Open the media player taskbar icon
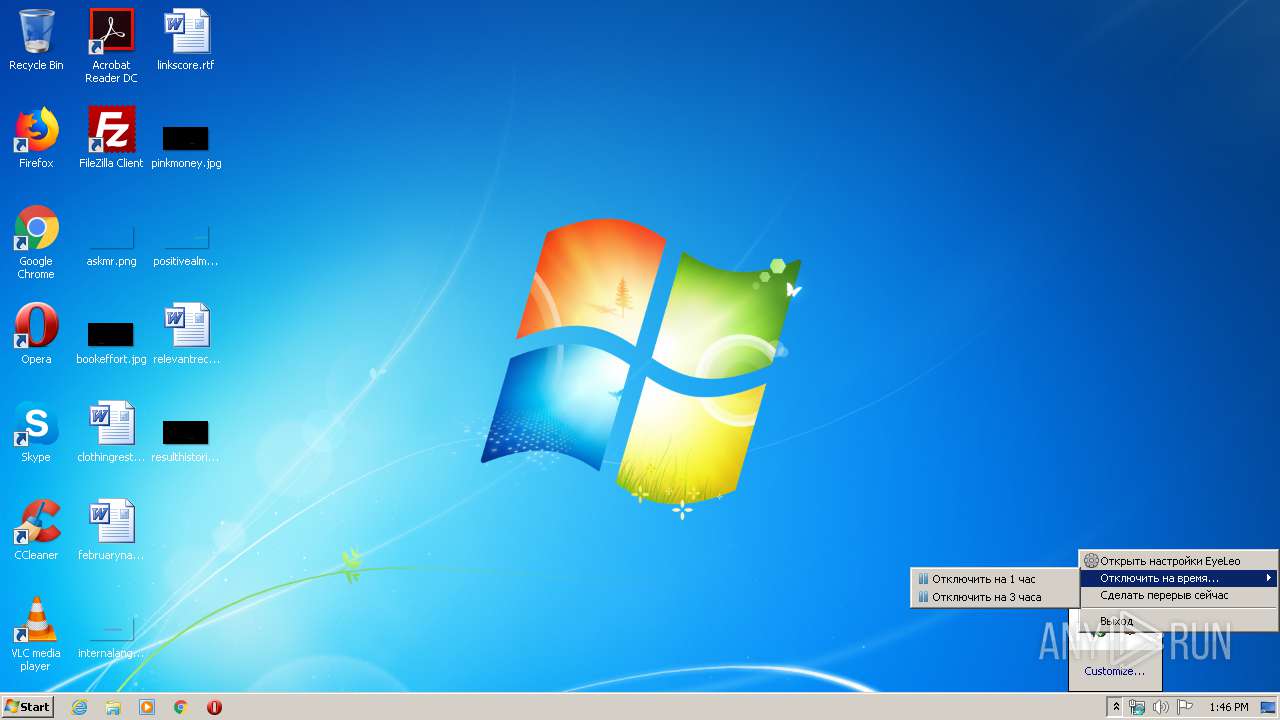1280x720 pixels. [147, 707]
